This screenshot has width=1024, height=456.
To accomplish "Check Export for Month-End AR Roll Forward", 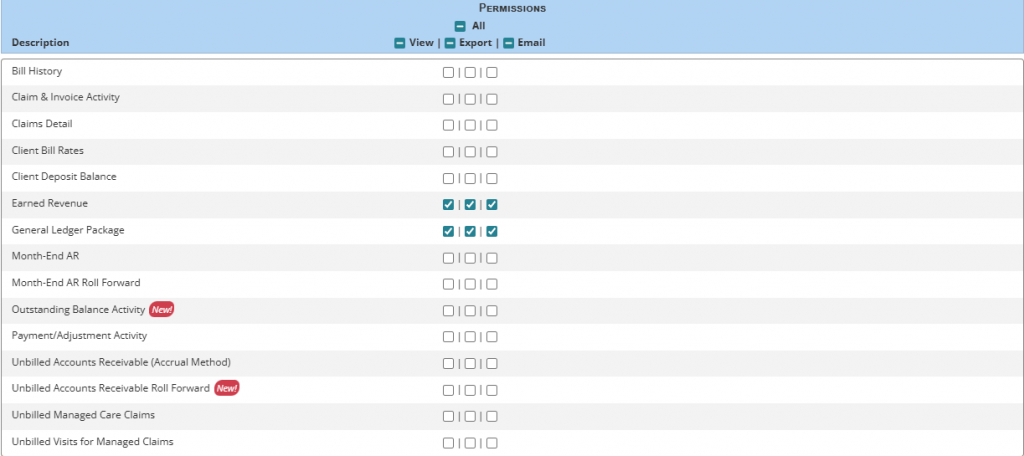I will (x=470, y=284).
